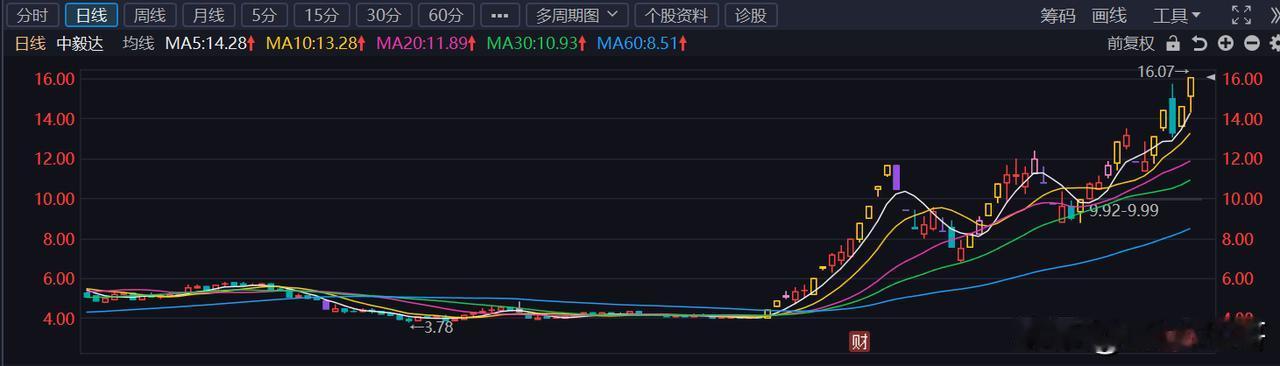The width and height of the screenshot is (1280, 366).
Task: Open chart settings gear icon
Action: [1274, 44]
